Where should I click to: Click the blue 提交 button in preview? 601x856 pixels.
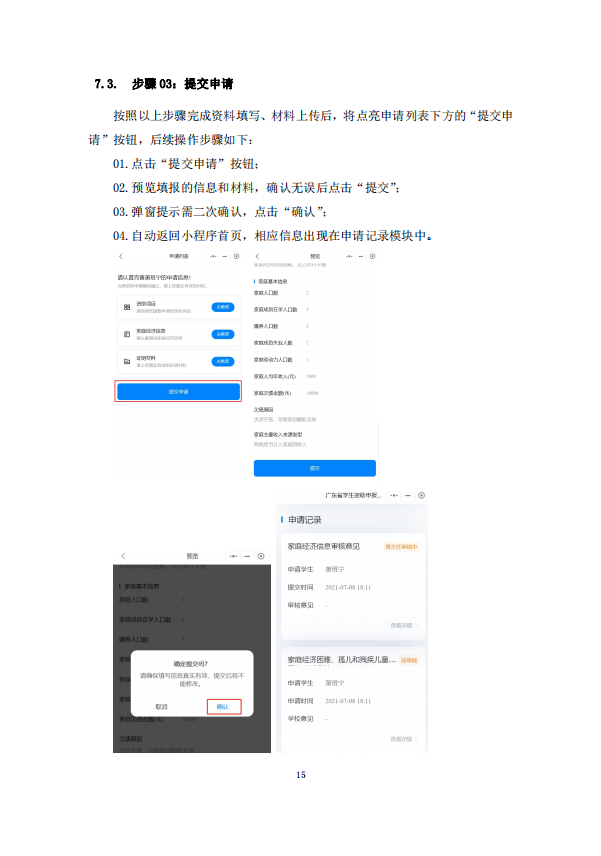(315, 468)
